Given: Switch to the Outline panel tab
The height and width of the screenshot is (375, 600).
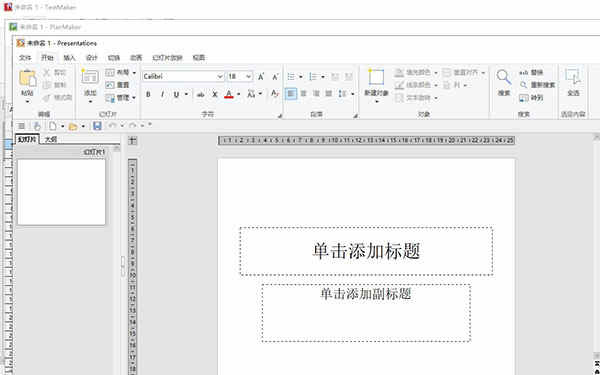Looking at the screenshot, I should 51,140.
